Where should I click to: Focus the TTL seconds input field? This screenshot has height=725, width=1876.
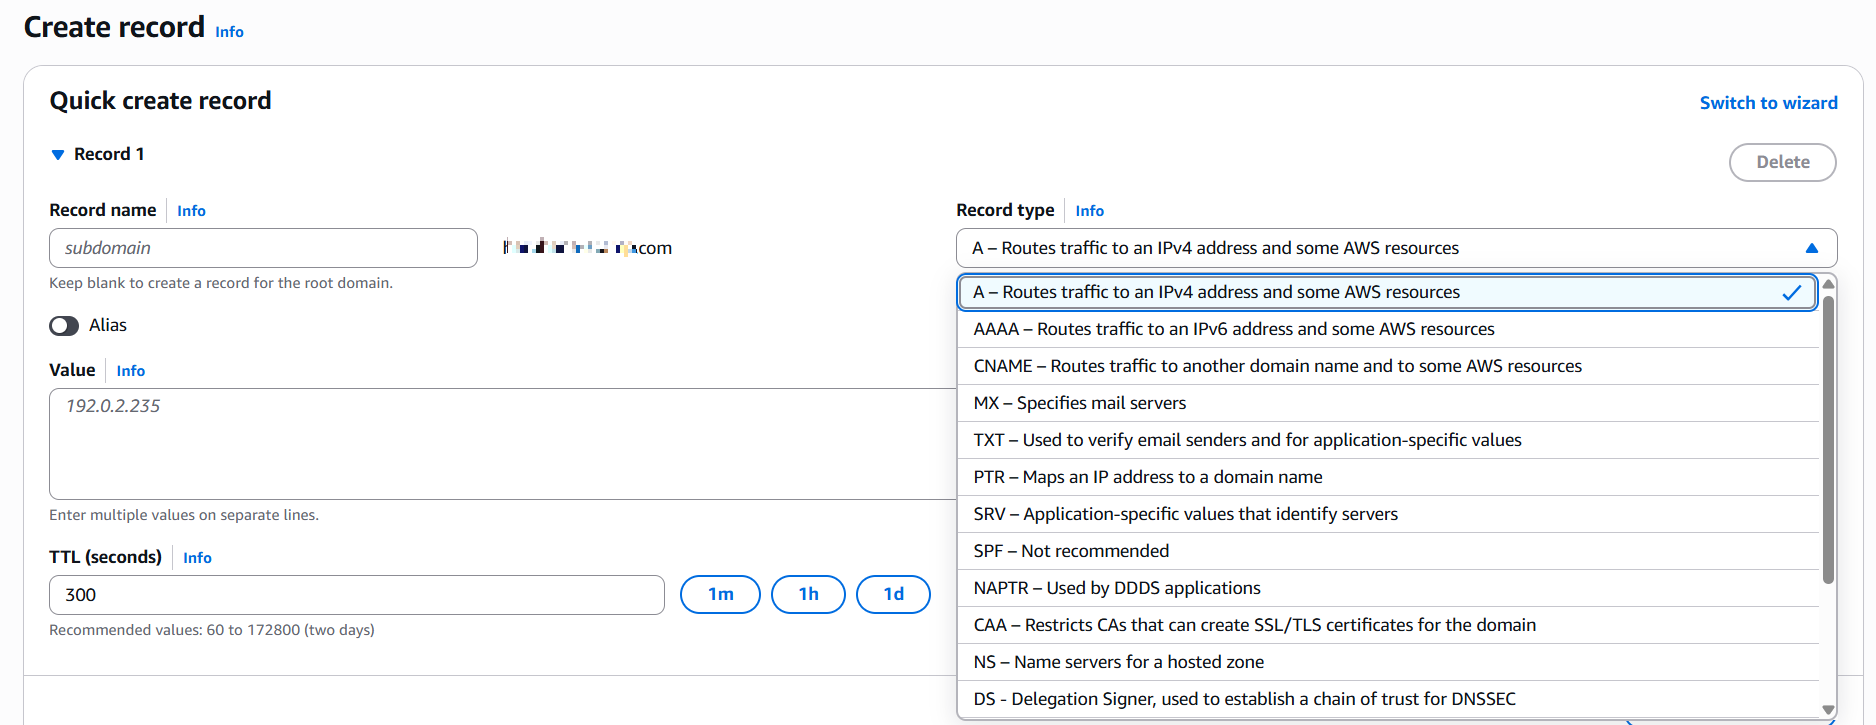tap(356, 595)
